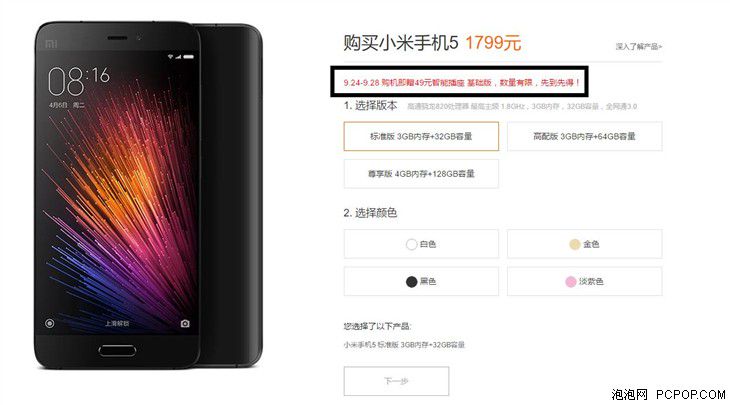Tap the camera icon on phone lockscreen
The height and width of the screenshot is (405, 730).
pos(185,324)
